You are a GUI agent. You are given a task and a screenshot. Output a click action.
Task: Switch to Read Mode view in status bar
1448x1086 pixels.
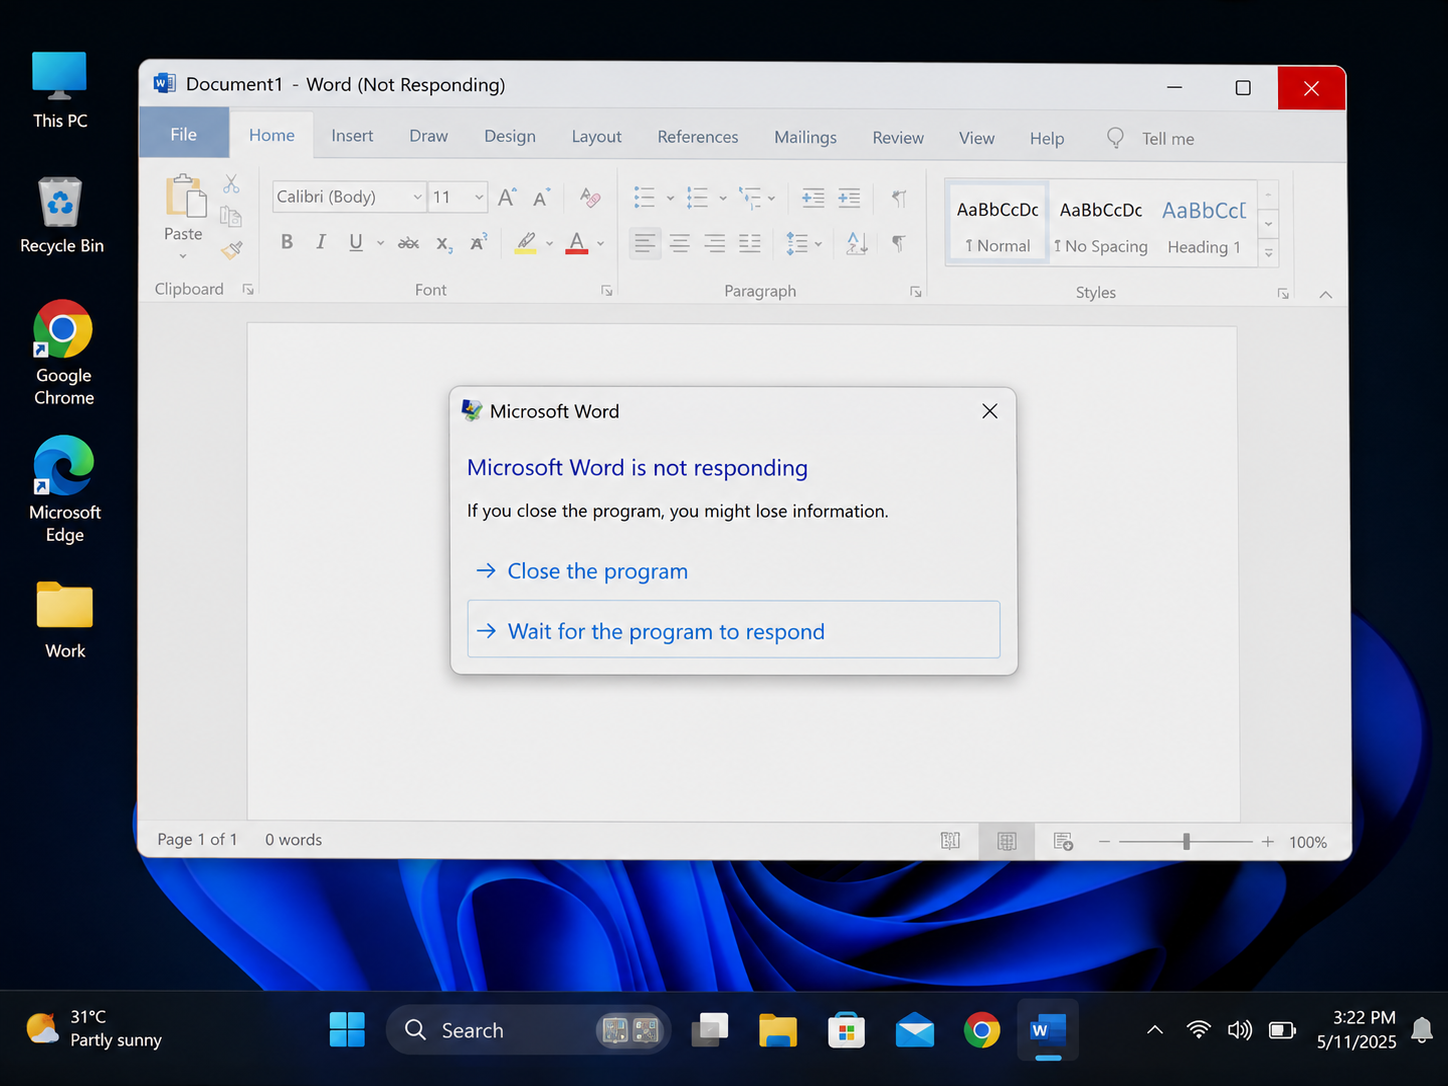click(950, 841)
